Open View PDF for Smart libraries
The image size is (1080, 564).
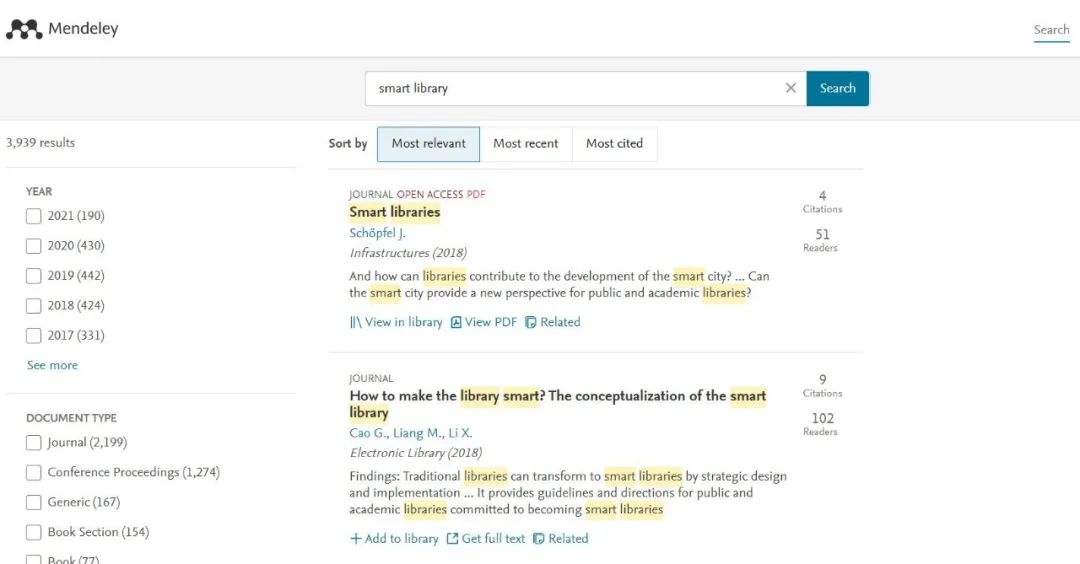(x=484, y=322)
